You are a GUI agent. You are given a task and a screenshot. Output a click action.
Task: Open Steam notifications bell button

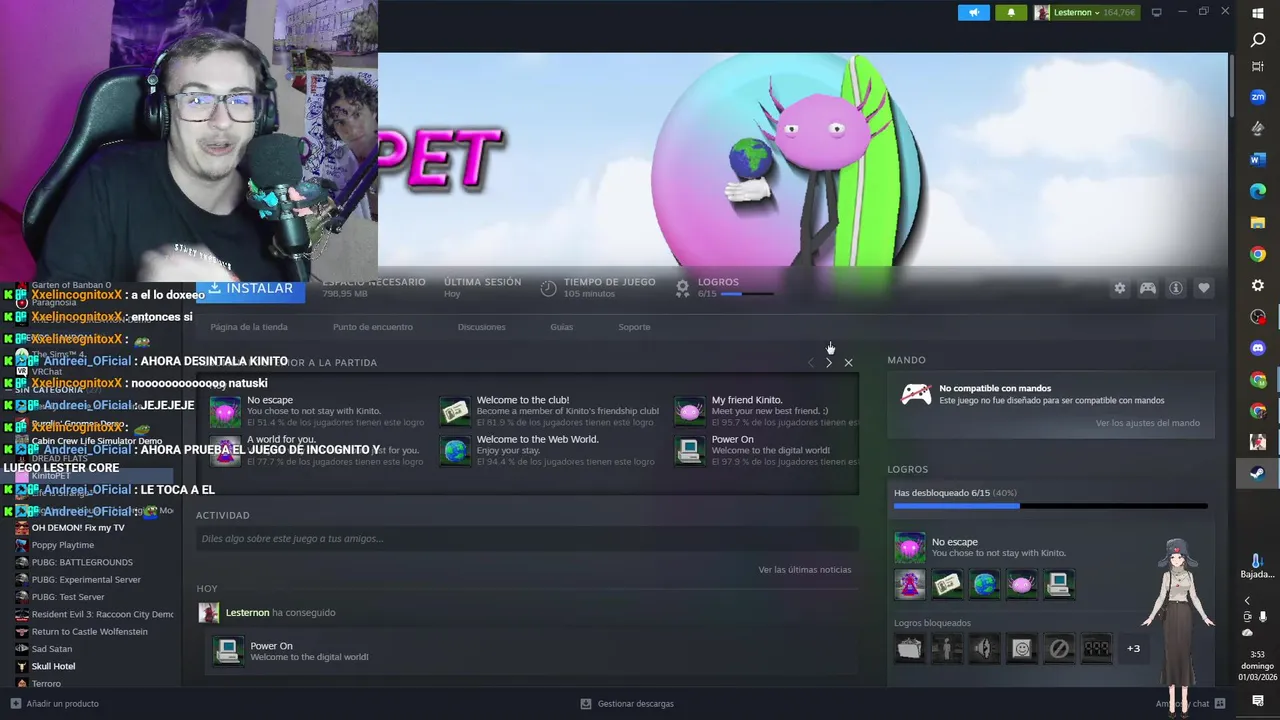pos(1011,12)
